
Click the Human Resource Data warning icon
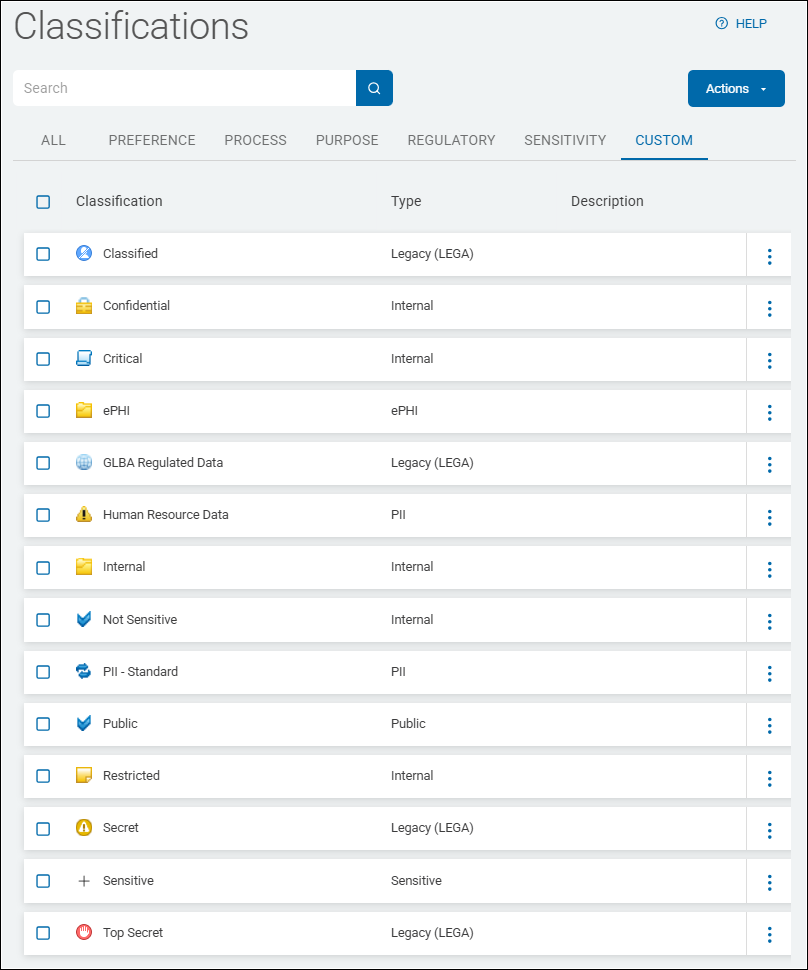[84, 515]
